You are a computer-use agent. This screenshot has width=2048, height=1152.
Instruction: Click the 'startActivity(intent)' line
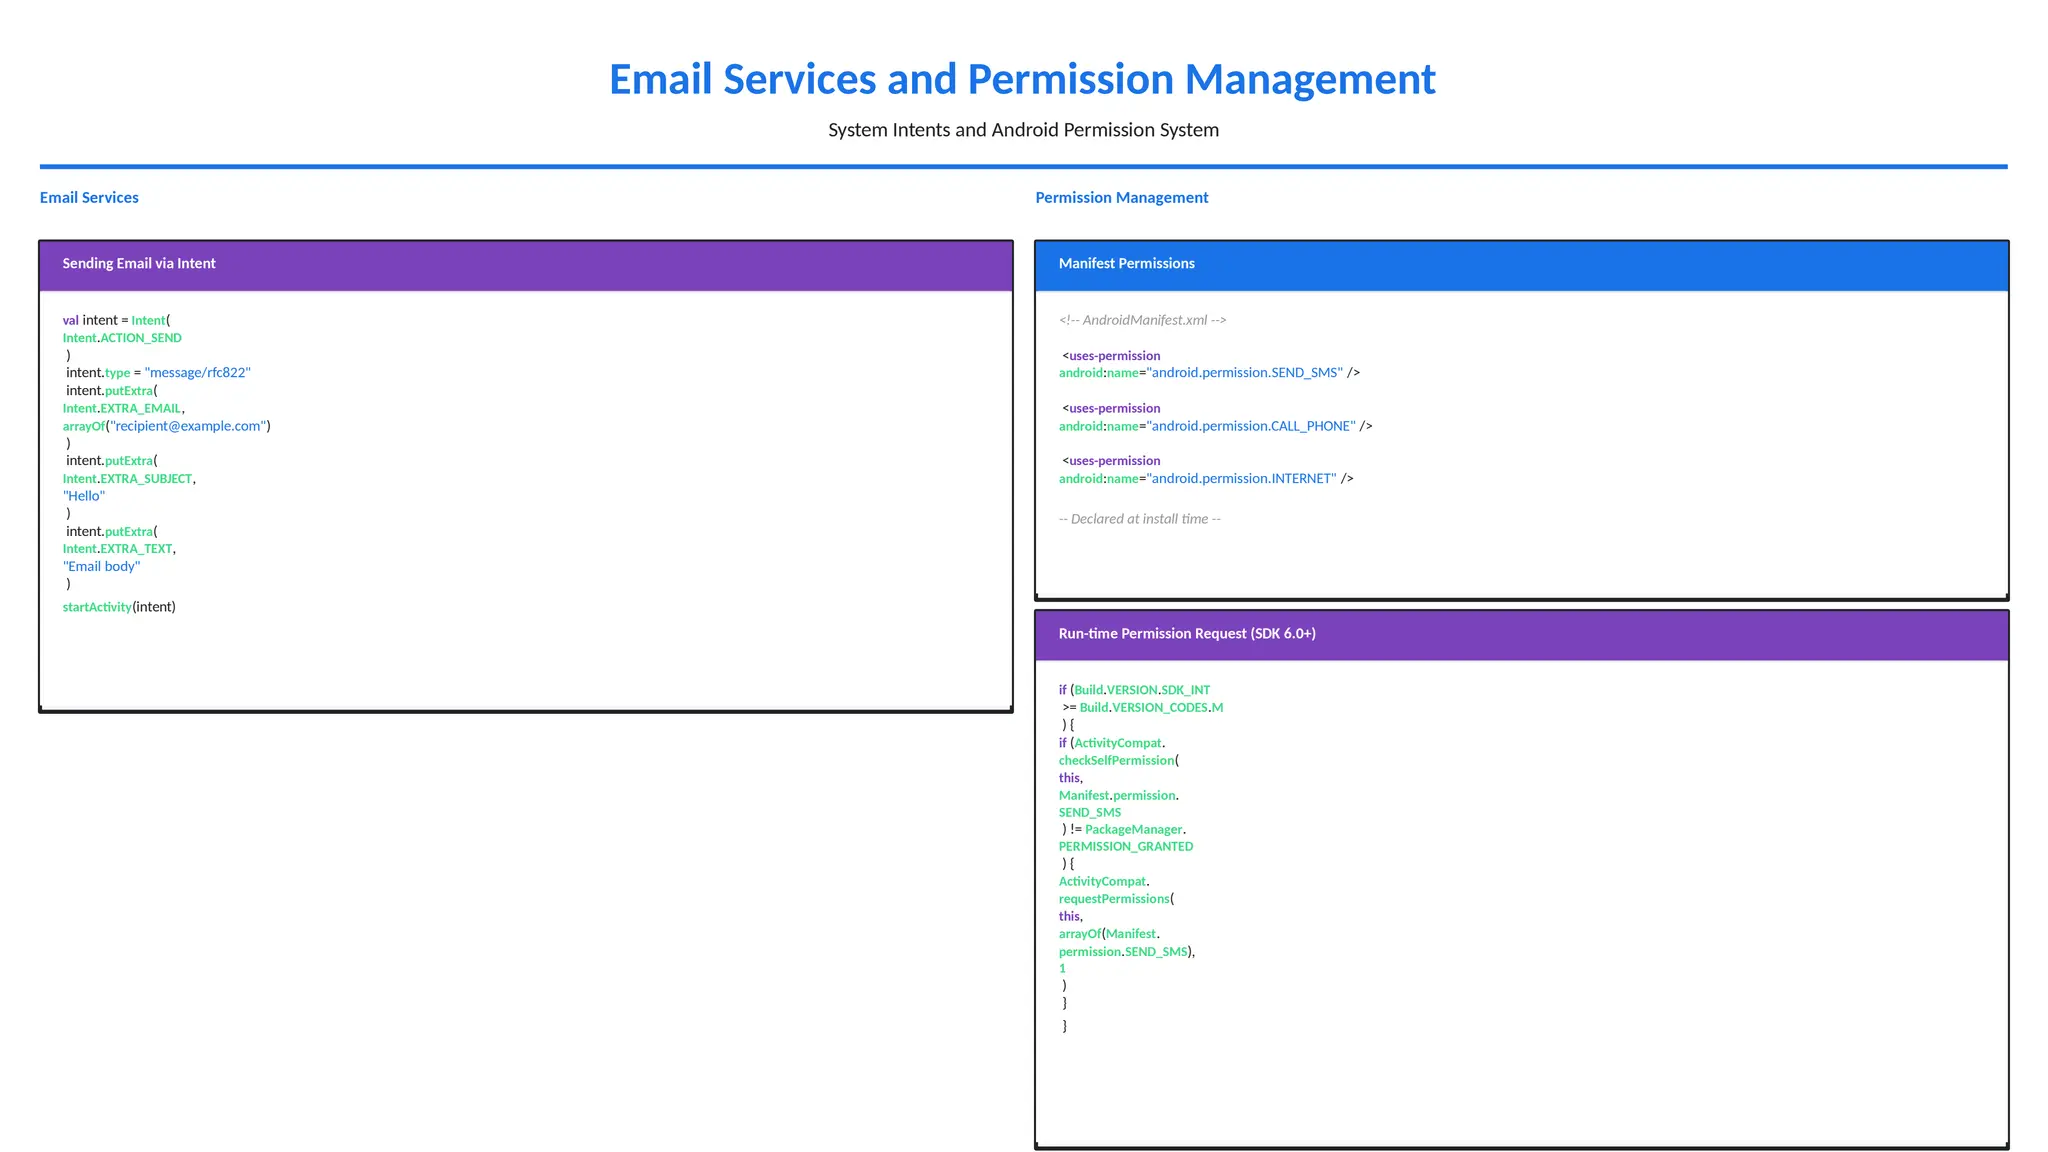(119, 607)
